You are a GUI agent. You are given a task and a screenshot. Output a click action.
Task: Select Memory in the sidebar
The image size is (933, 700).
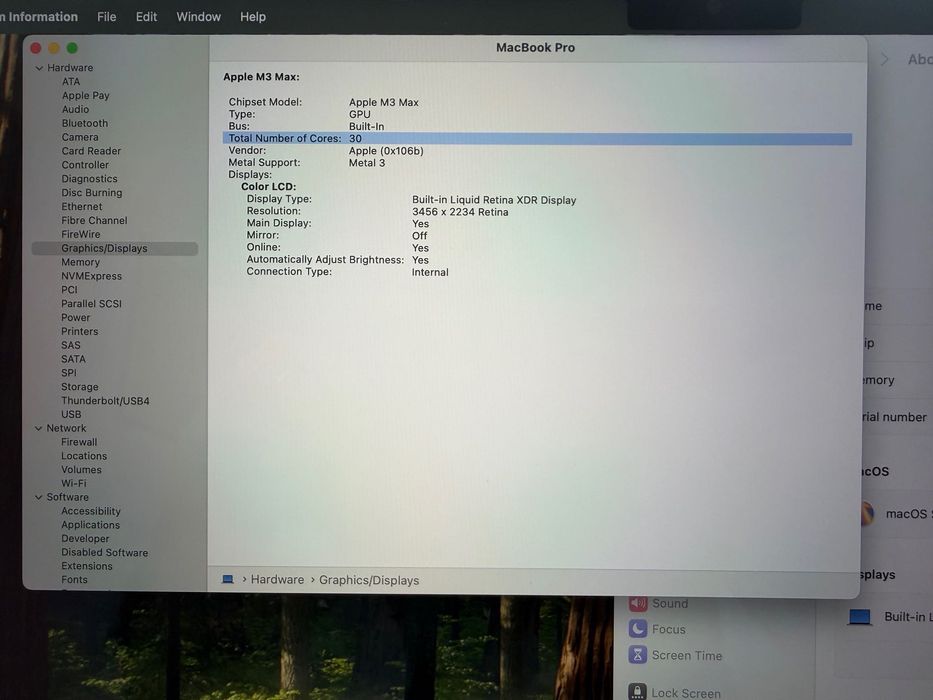coord(80,262)
